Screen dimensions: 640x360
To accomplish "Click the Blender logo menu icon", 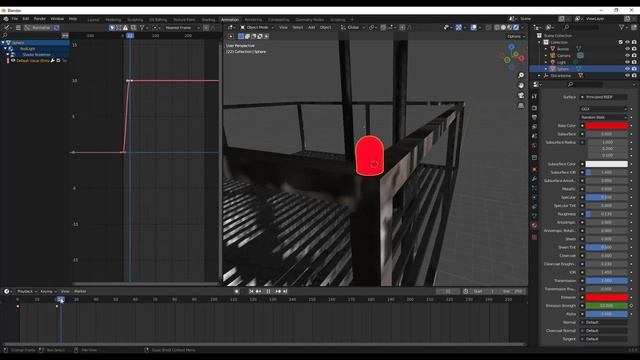I will coord(6,19).
